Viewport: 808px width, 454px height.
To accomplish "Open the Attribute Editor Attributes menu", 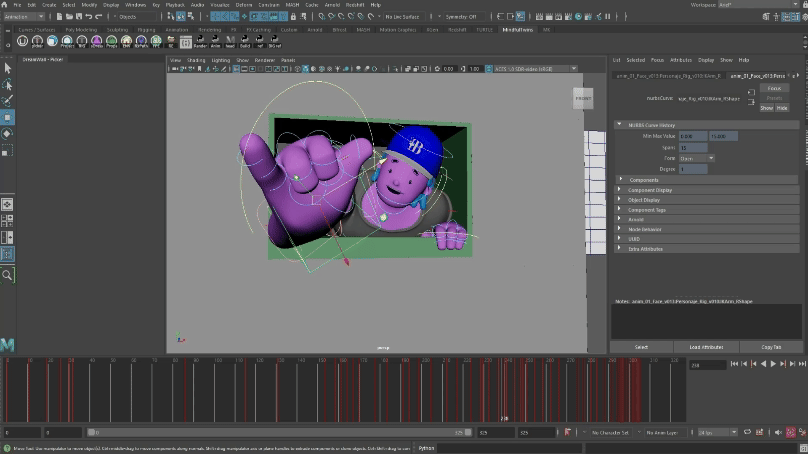I will 681,60.
